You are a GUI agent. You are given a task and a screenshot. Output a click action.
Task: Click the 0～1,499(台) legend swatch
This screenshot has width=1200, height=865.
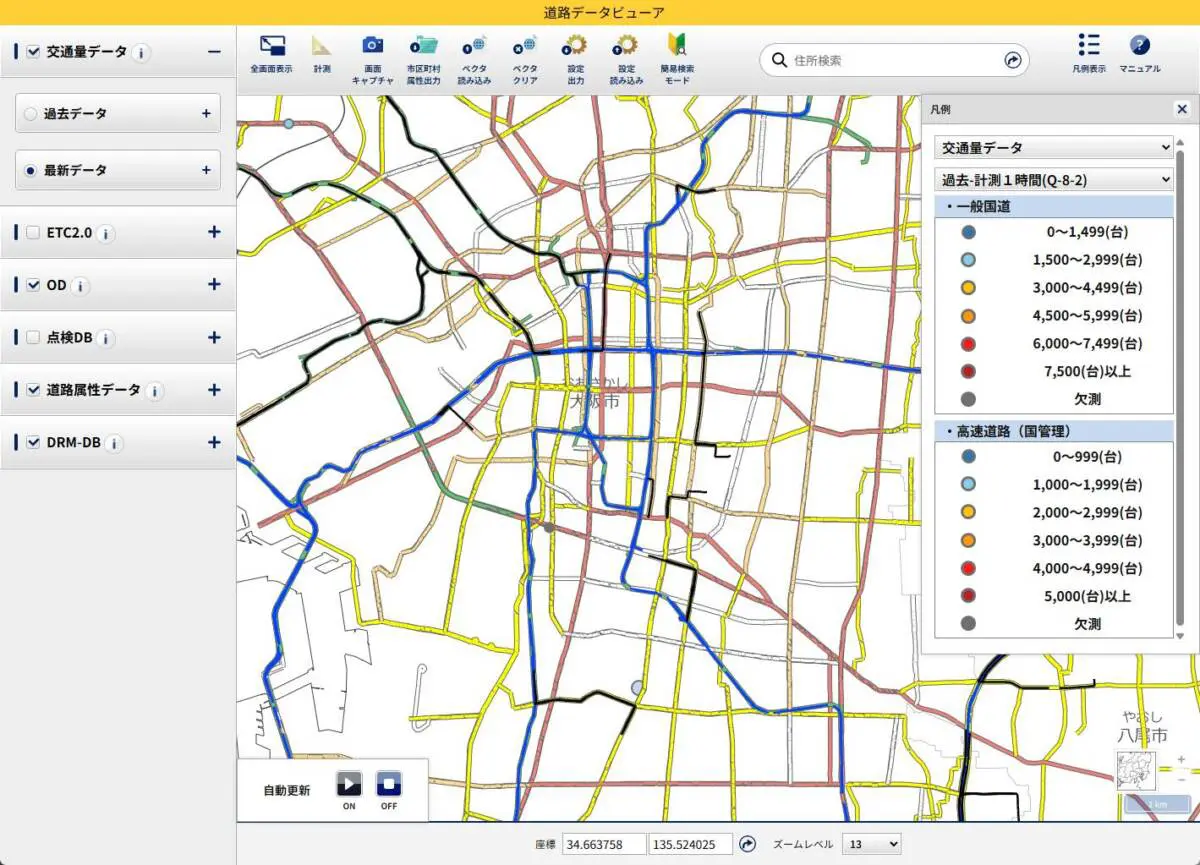click(967, 232)
